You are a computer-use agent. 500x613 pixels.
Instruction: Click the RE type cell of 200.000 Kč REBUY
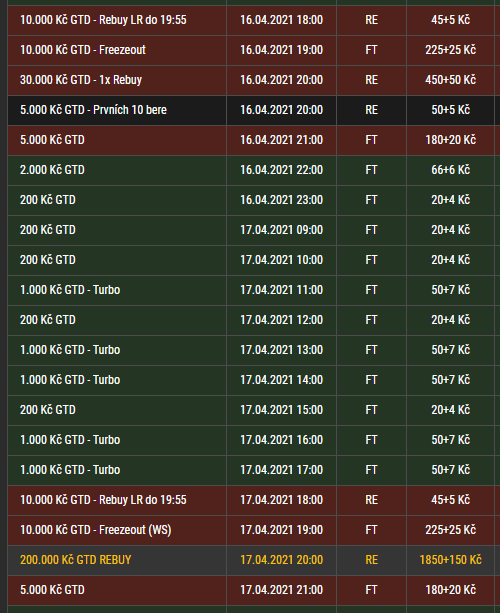click(371, 560)
